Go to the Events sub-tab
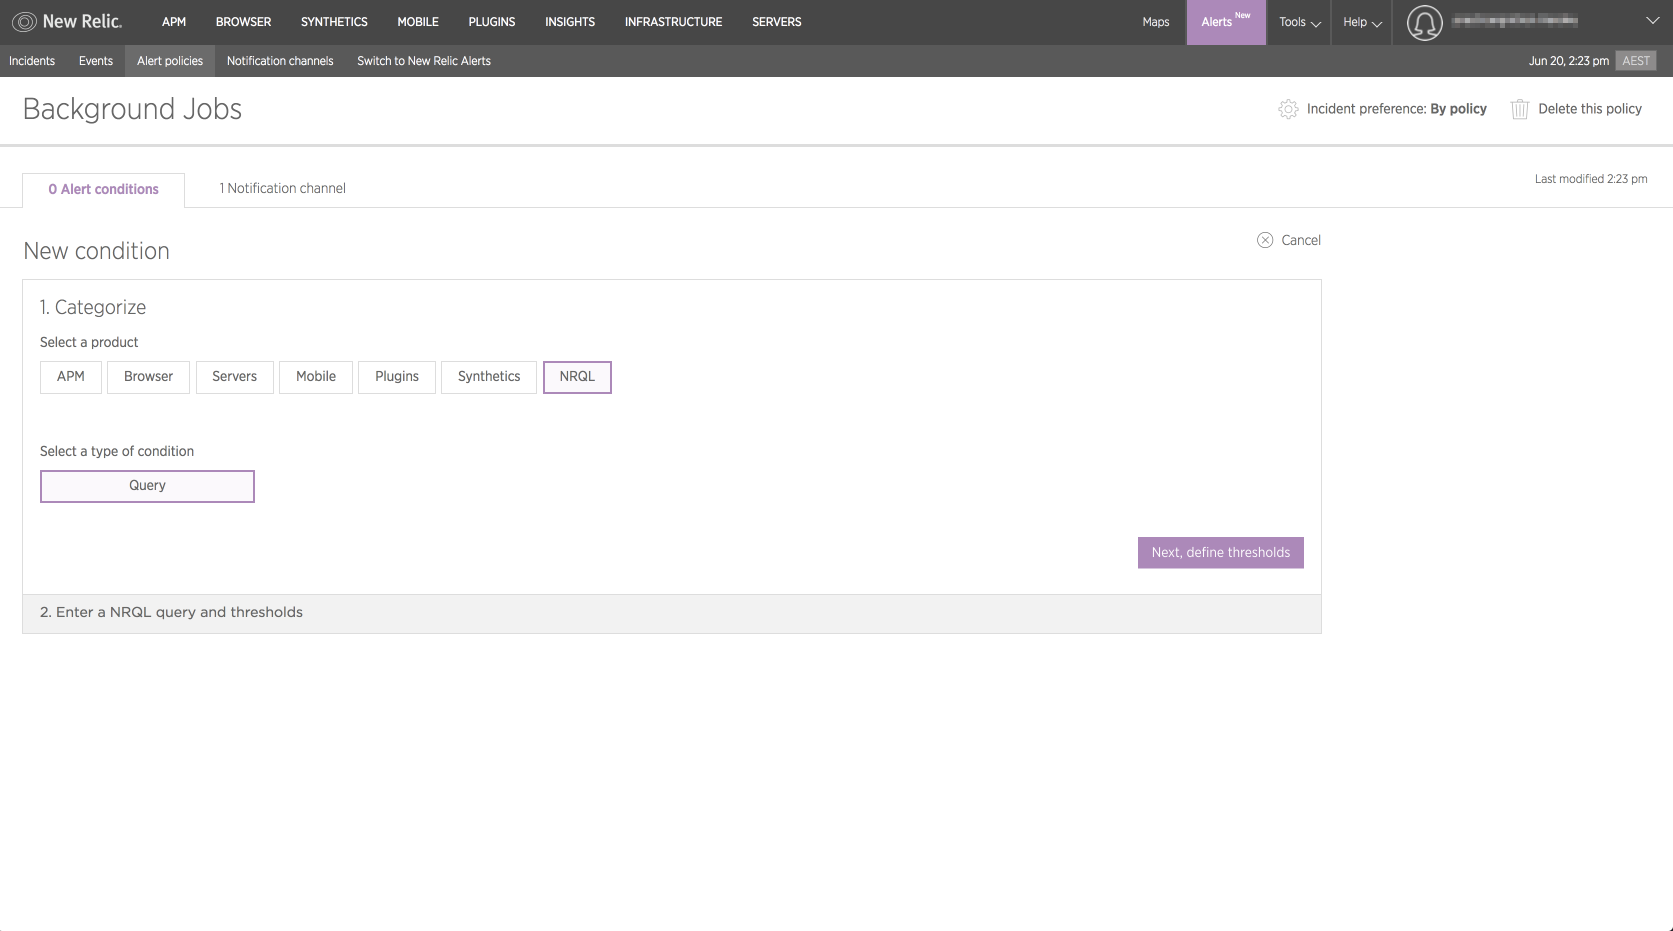1673x931 pixels. click(96, 61)
